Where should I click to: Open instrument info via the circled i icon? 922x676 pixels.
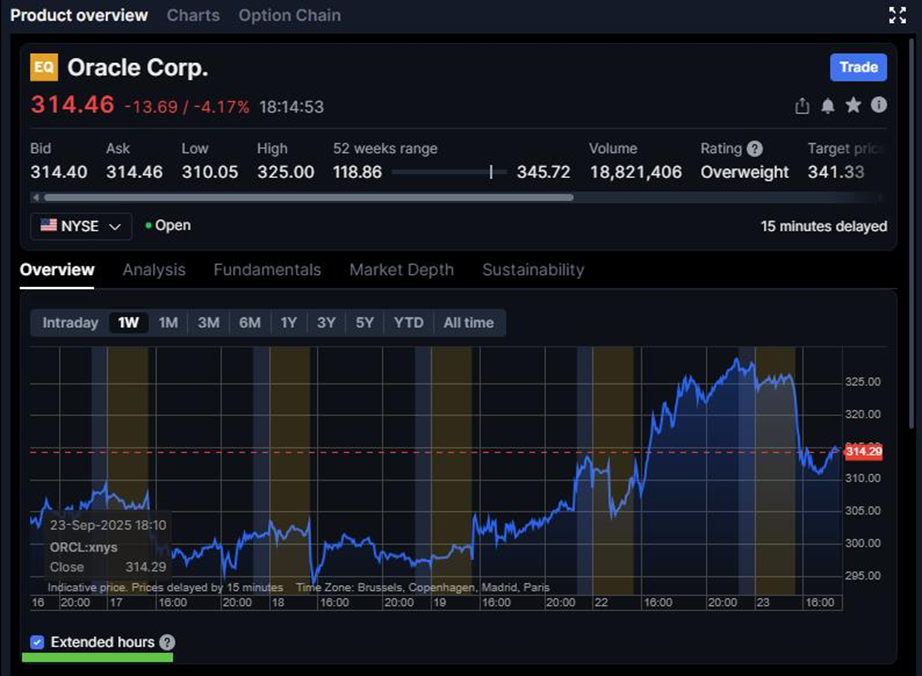[x=879, y=105]
